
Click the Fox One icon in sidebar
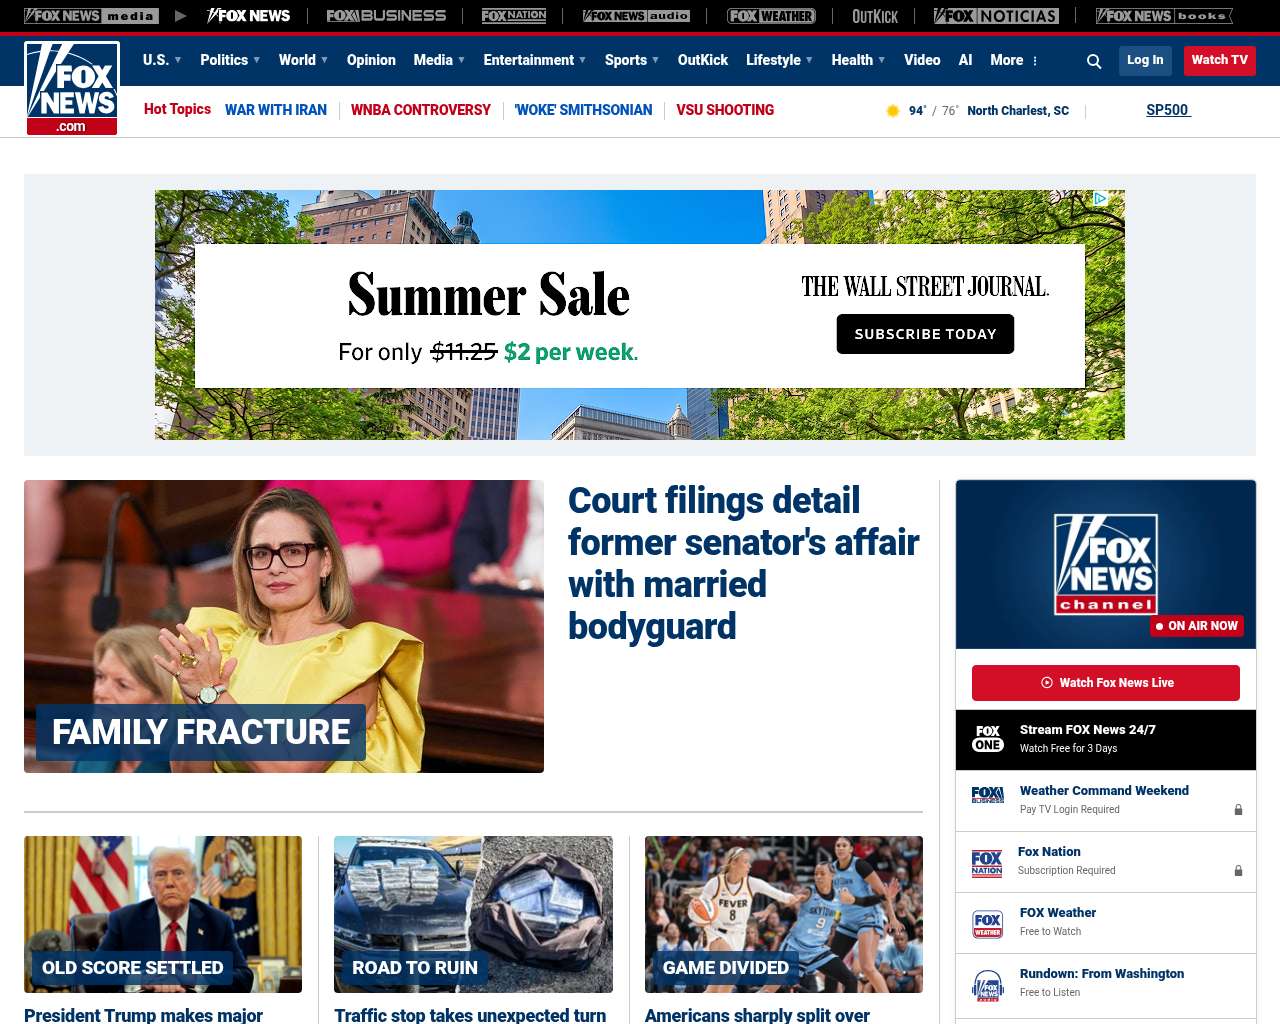click(x=988, y=739)
